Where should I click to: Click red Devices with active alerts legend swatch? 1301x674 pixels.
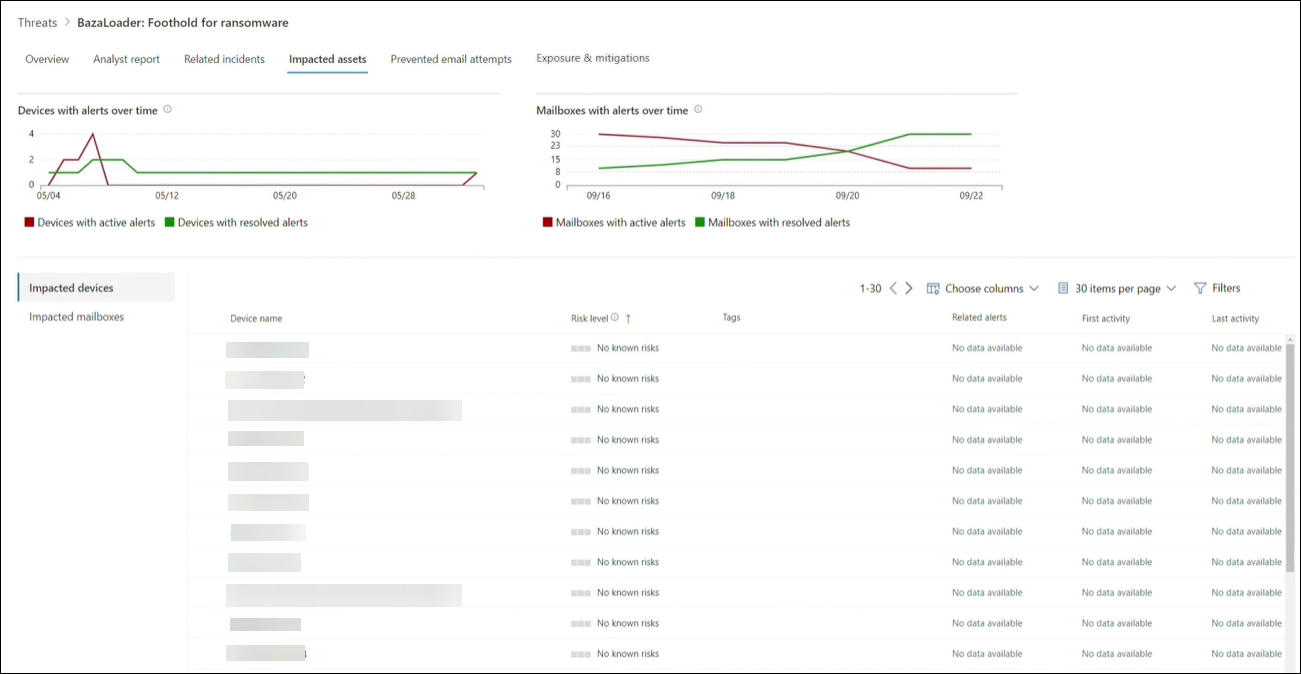[30, 223]
